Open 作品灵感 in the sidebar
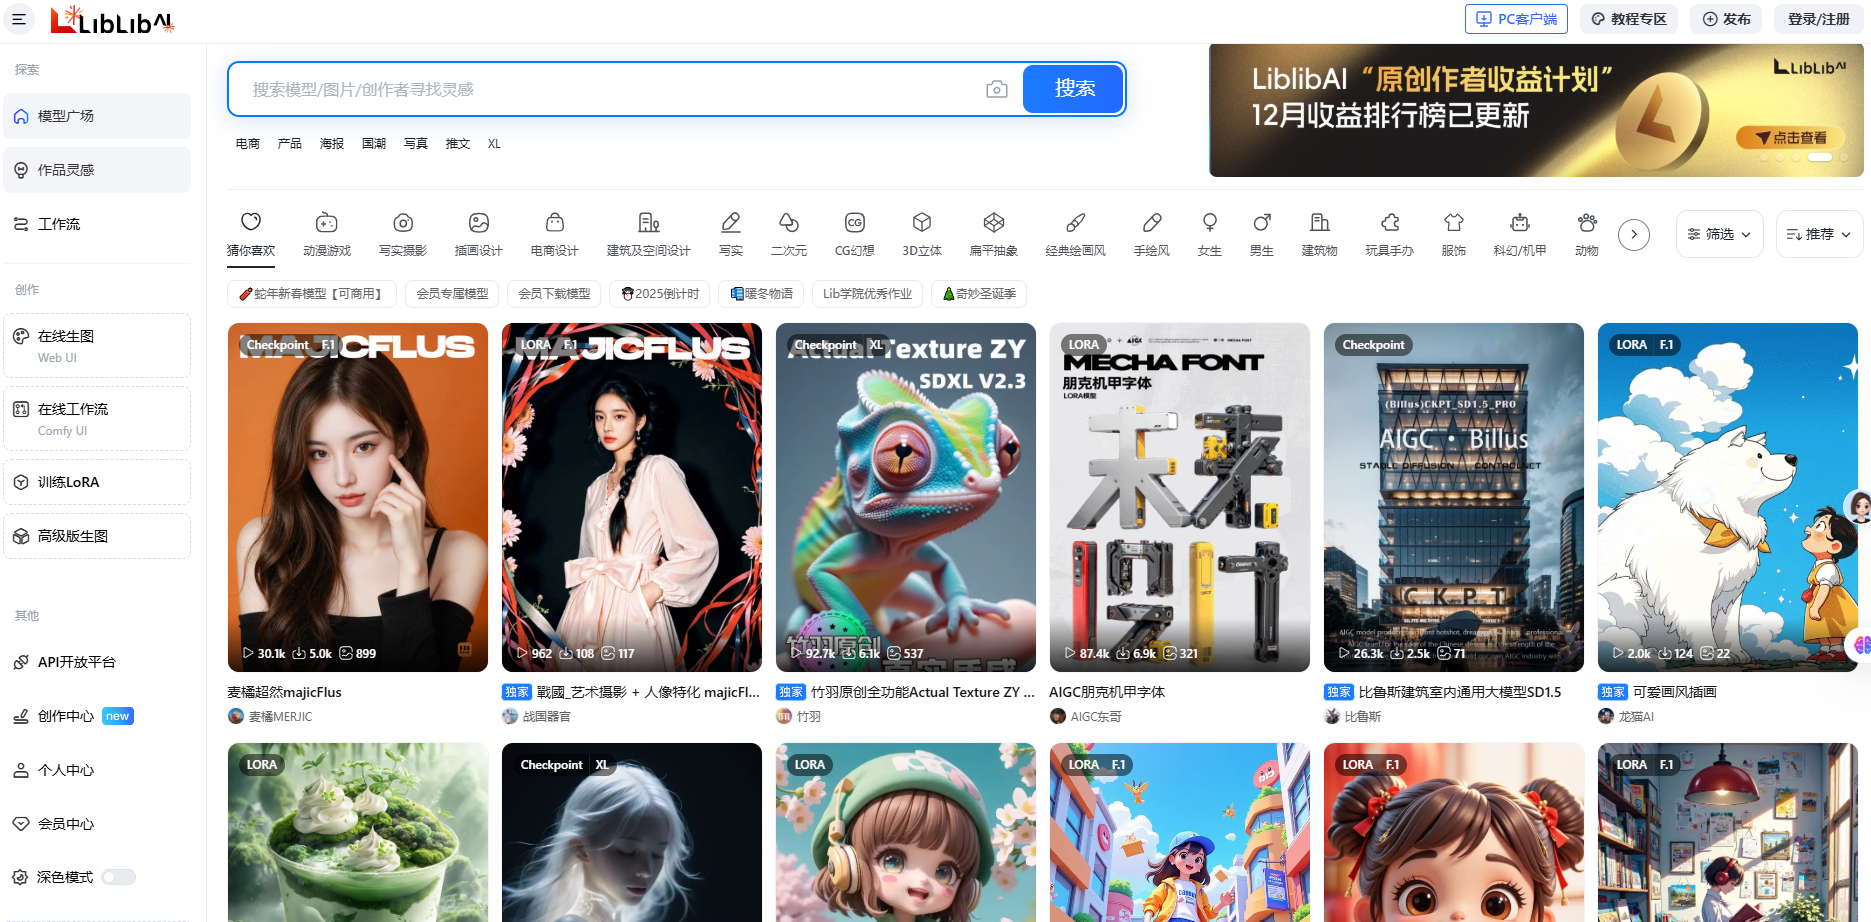1871x922 pixels. [97, 170]
